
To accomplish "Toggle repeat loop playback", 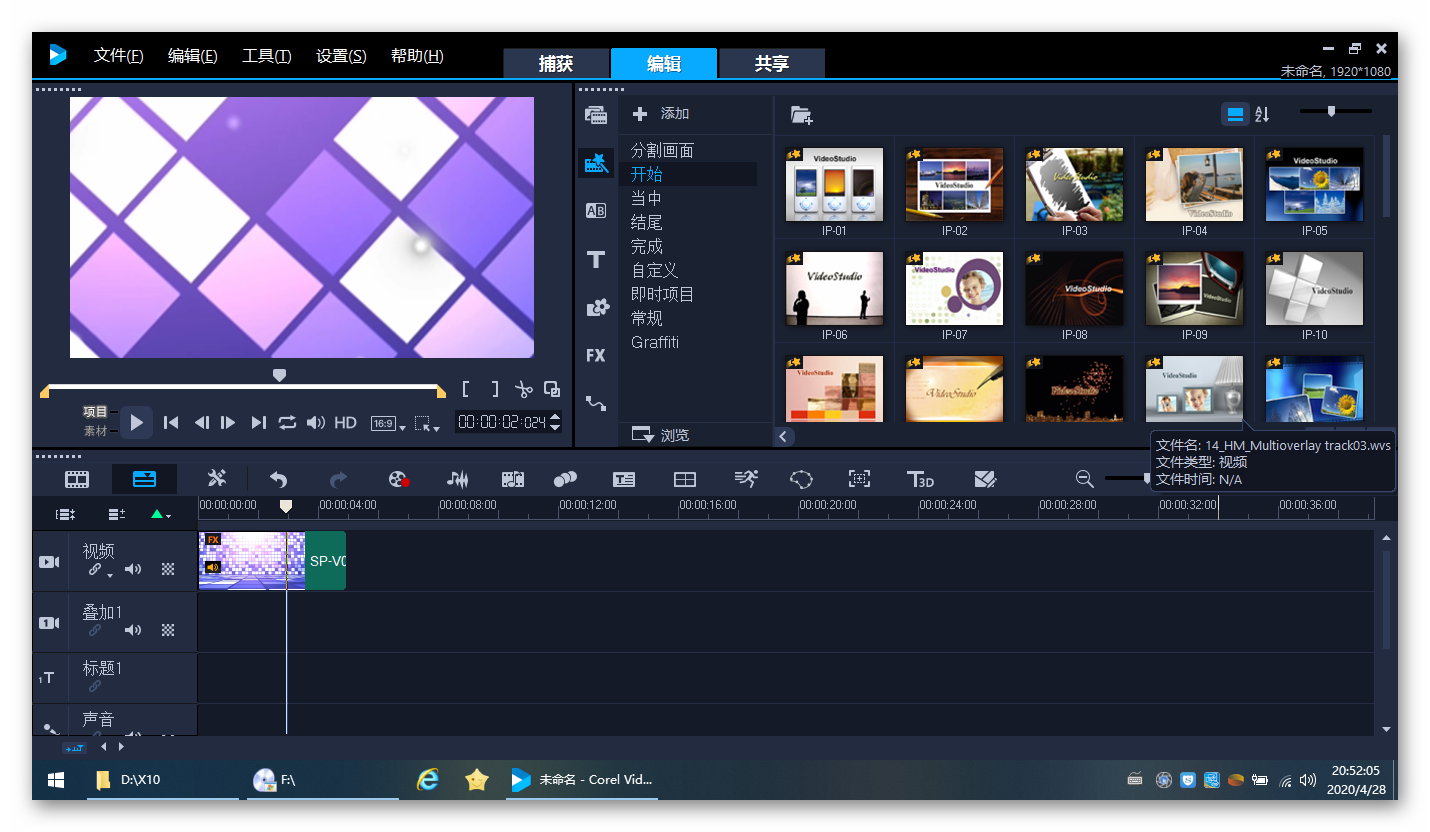I will pyautogui.click(x=287, y=423).
